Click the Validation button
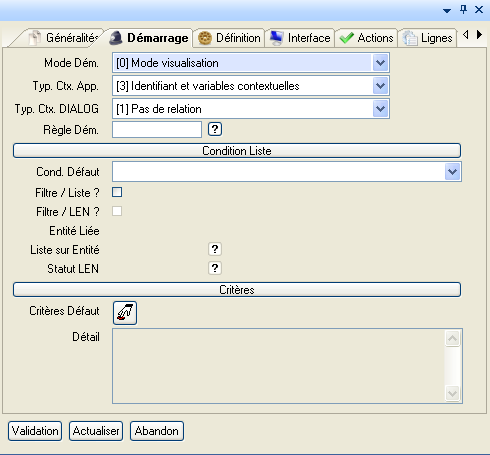This screenshot has width=490, height=455. 35,431
